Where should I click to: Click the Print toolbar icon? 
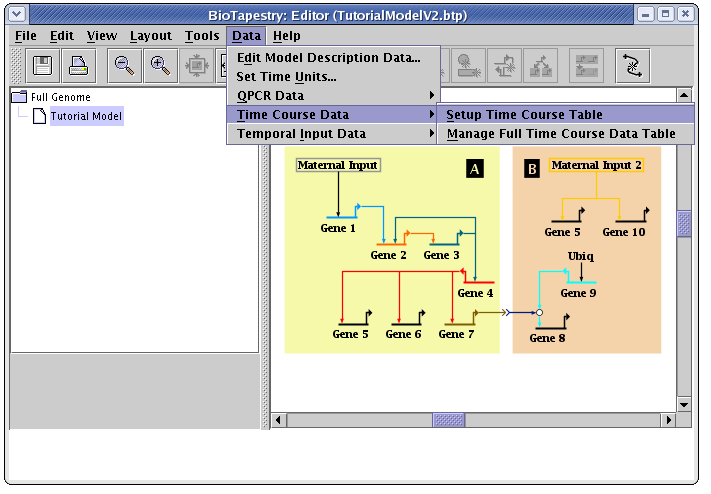tap(78, 66)
